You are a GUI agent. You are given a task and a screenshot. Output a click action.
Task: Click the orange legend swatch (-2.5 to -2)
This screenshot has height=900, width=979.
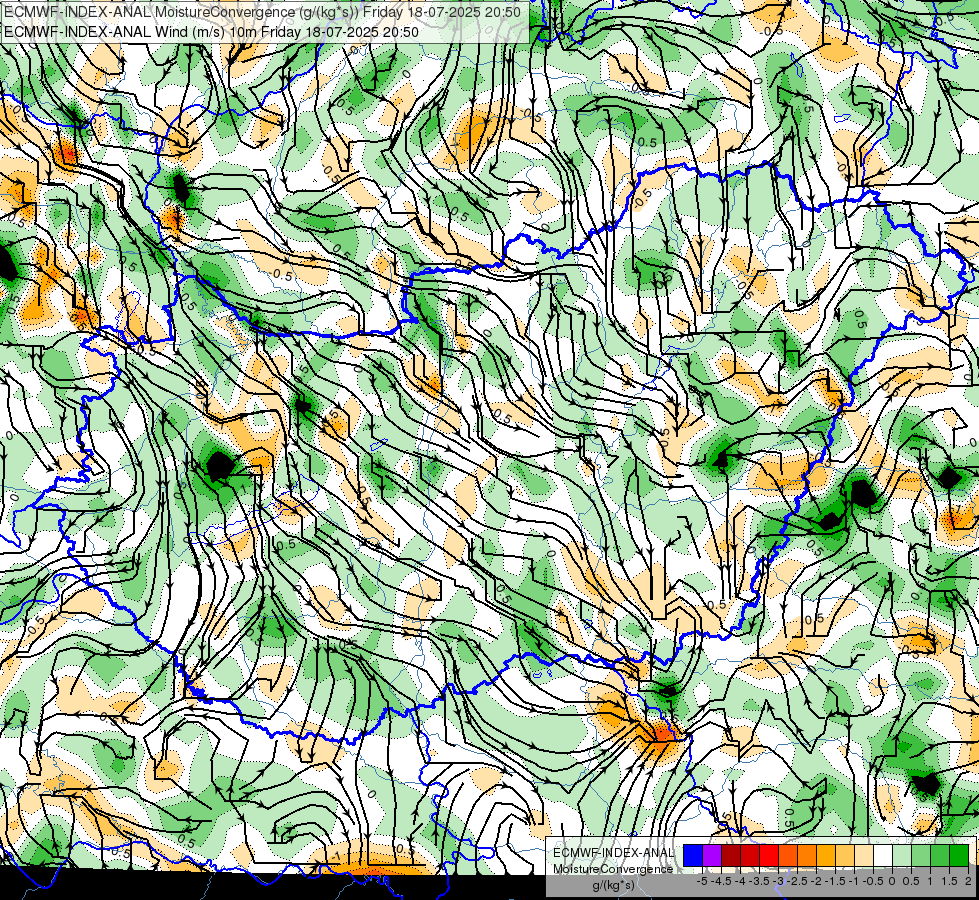[807, 856]
